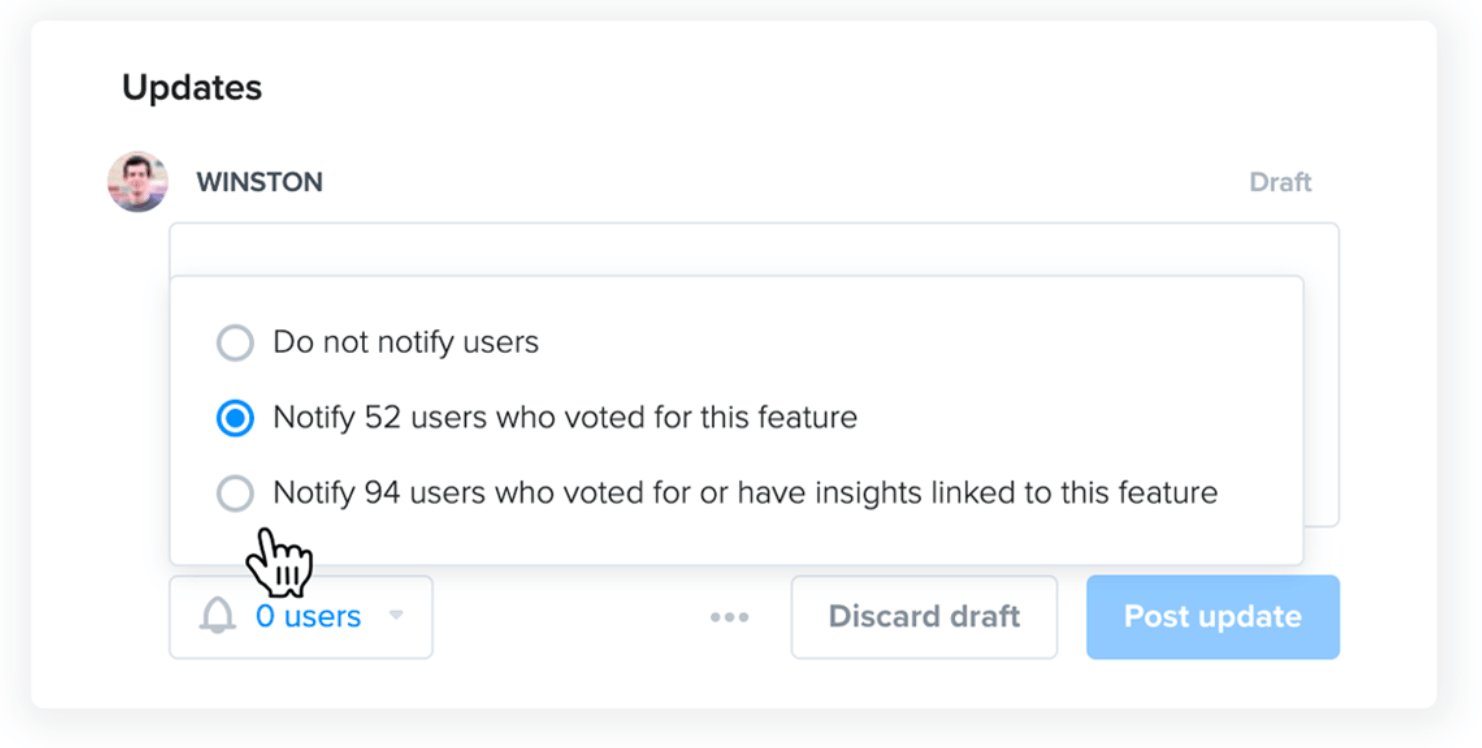Focus the update text field above the popup
The image size is (1482, 748).
click(x=754, y=249)
